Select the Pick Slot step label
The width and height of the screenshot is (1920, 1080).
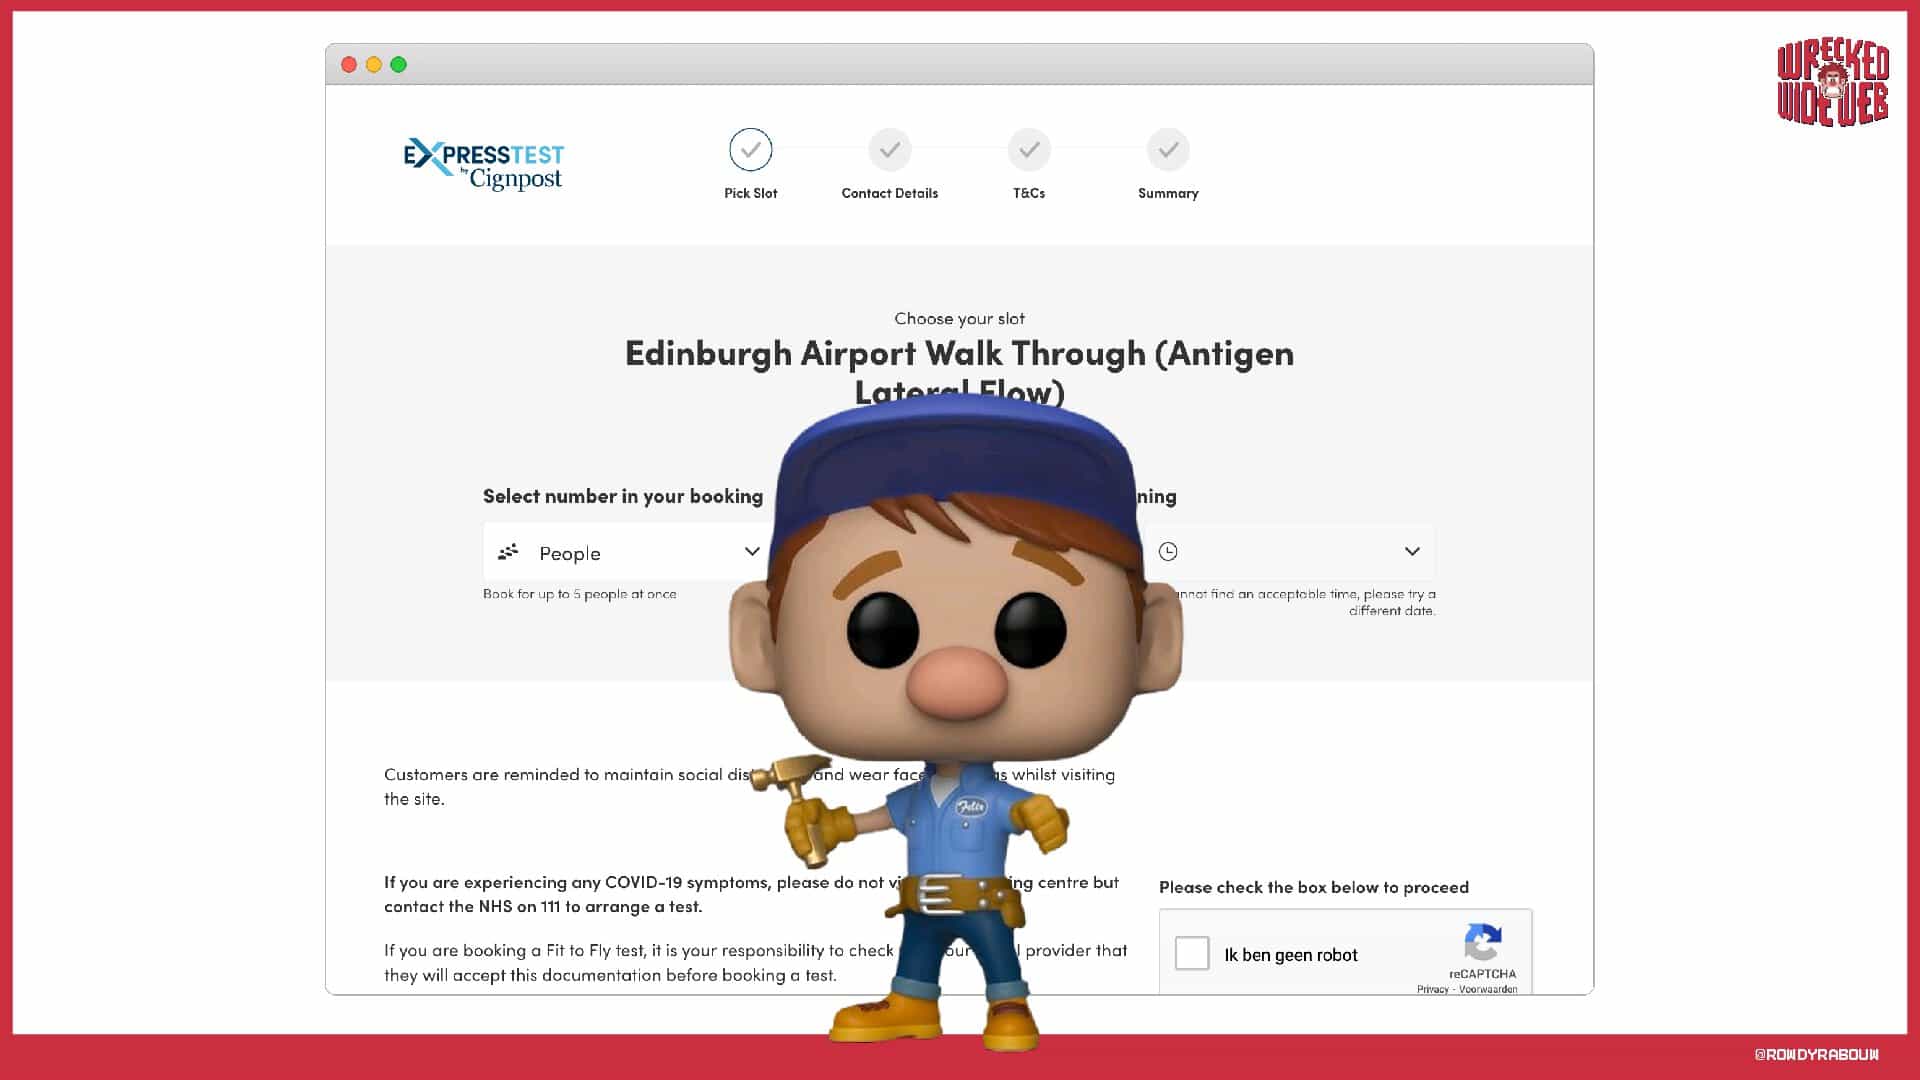pos(750,193)
